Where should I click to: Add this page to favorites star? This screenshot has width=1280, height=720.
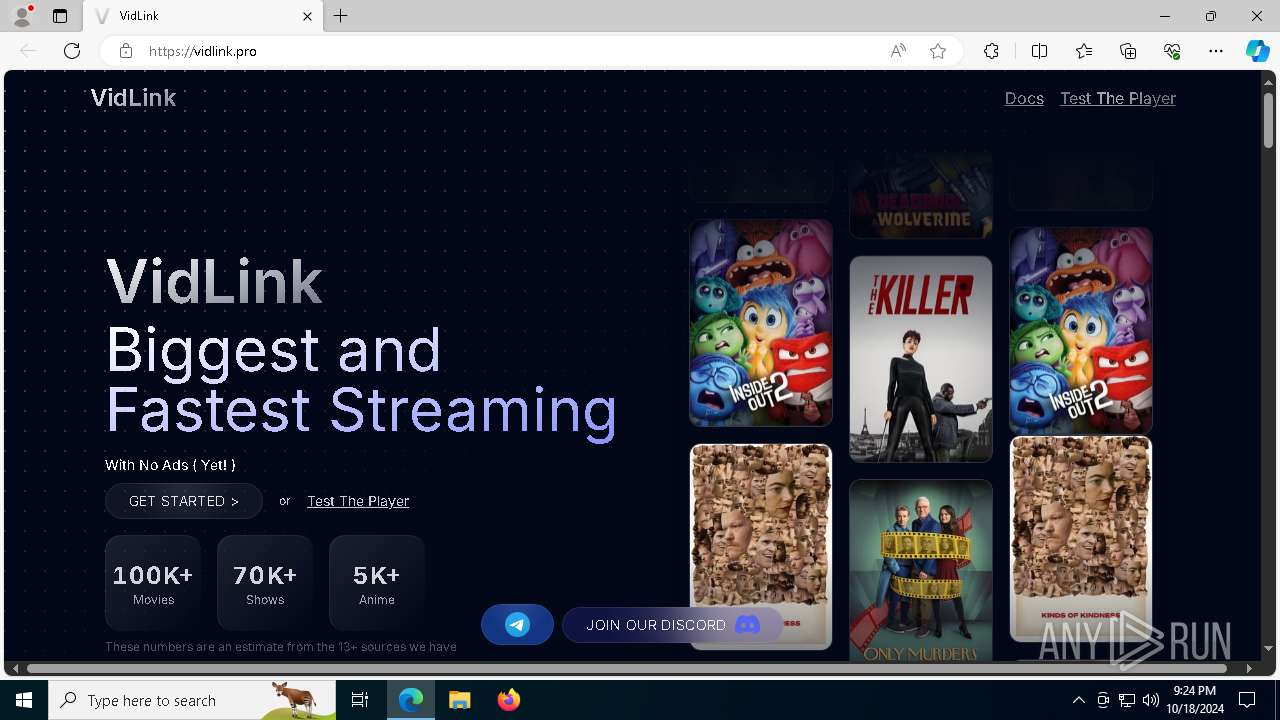point(938,51)
